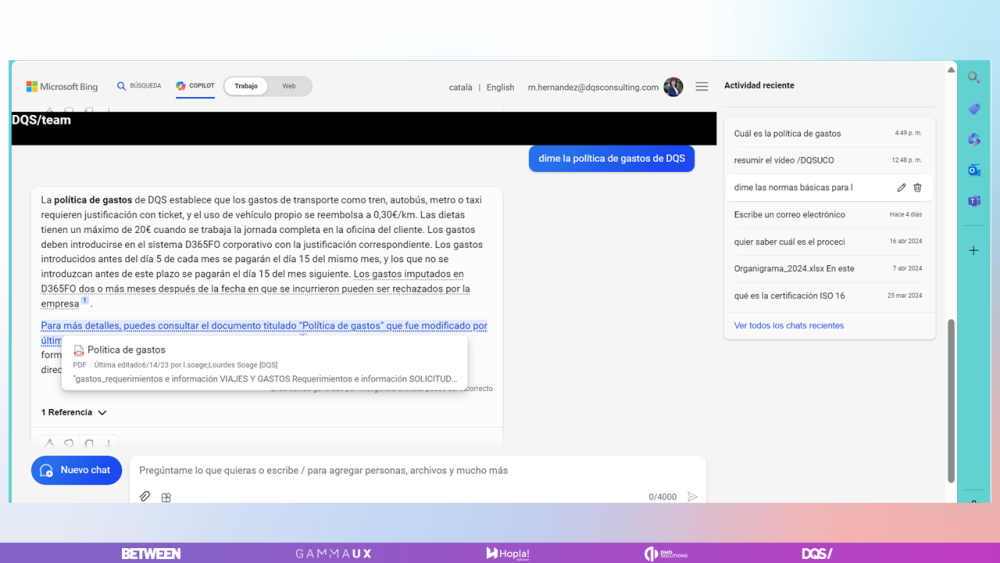
Task: Open the hamburger menu
Action: [x=702, y=87]
